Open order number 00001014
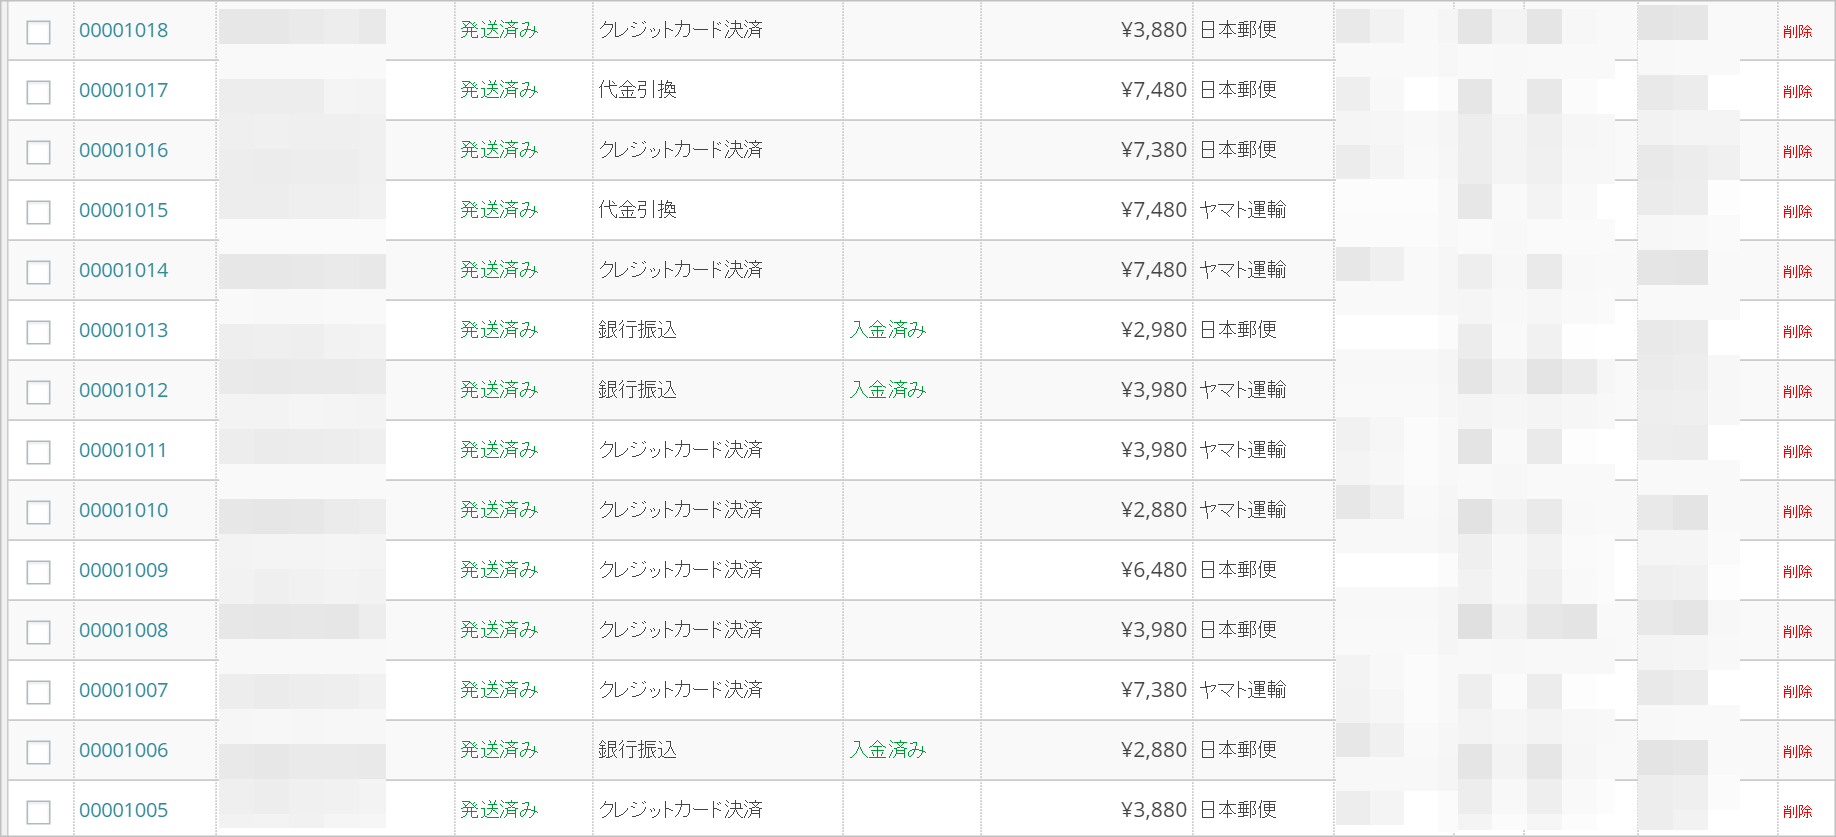Viewport: 1836px width, 837px height. pos(123,270)
